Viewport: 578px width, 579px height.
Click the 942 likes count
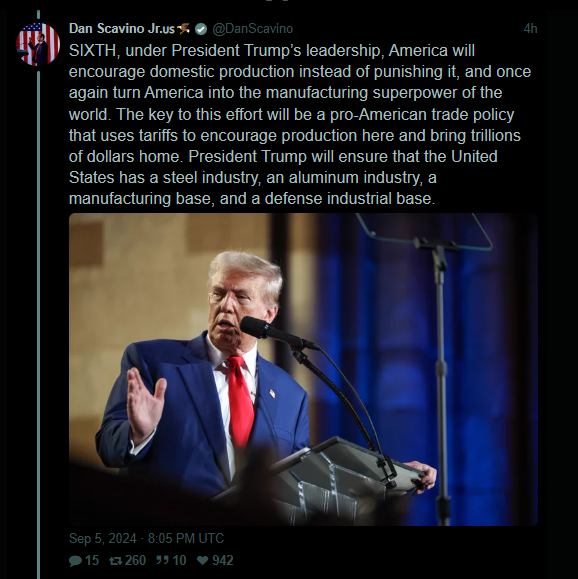tap(223, 561)
